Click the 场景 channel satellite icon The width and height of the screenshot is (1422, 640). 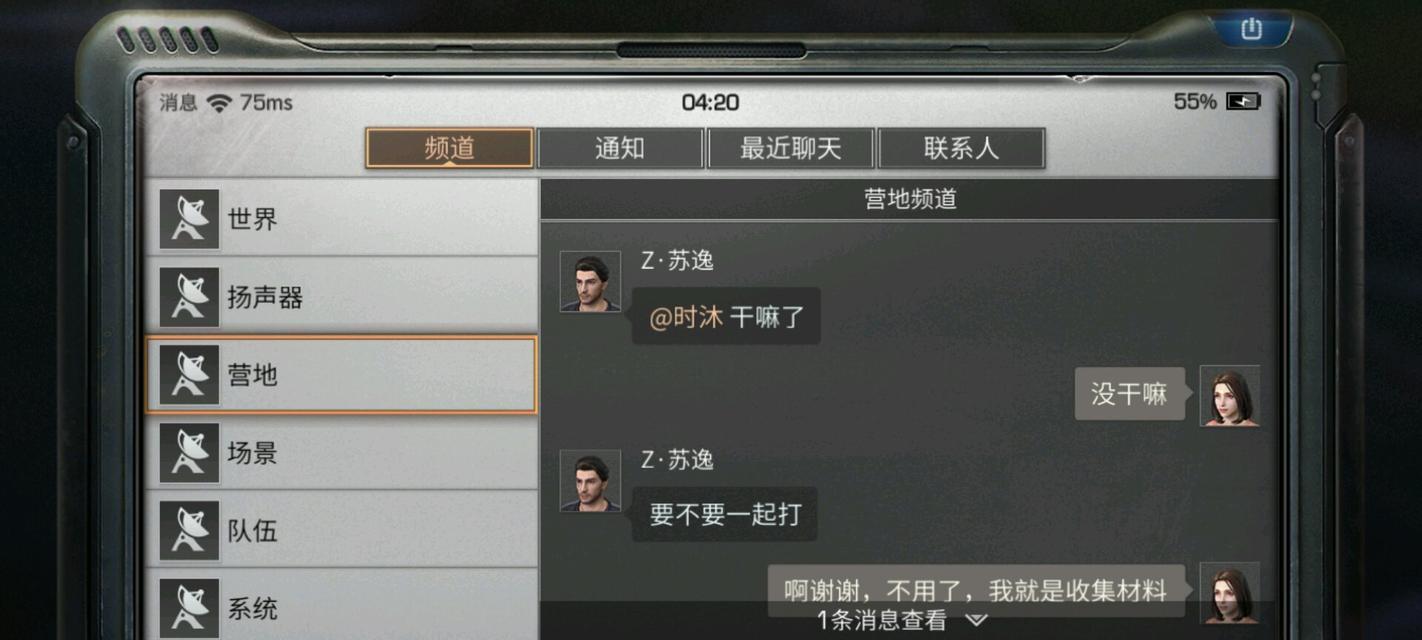(189, 453)
